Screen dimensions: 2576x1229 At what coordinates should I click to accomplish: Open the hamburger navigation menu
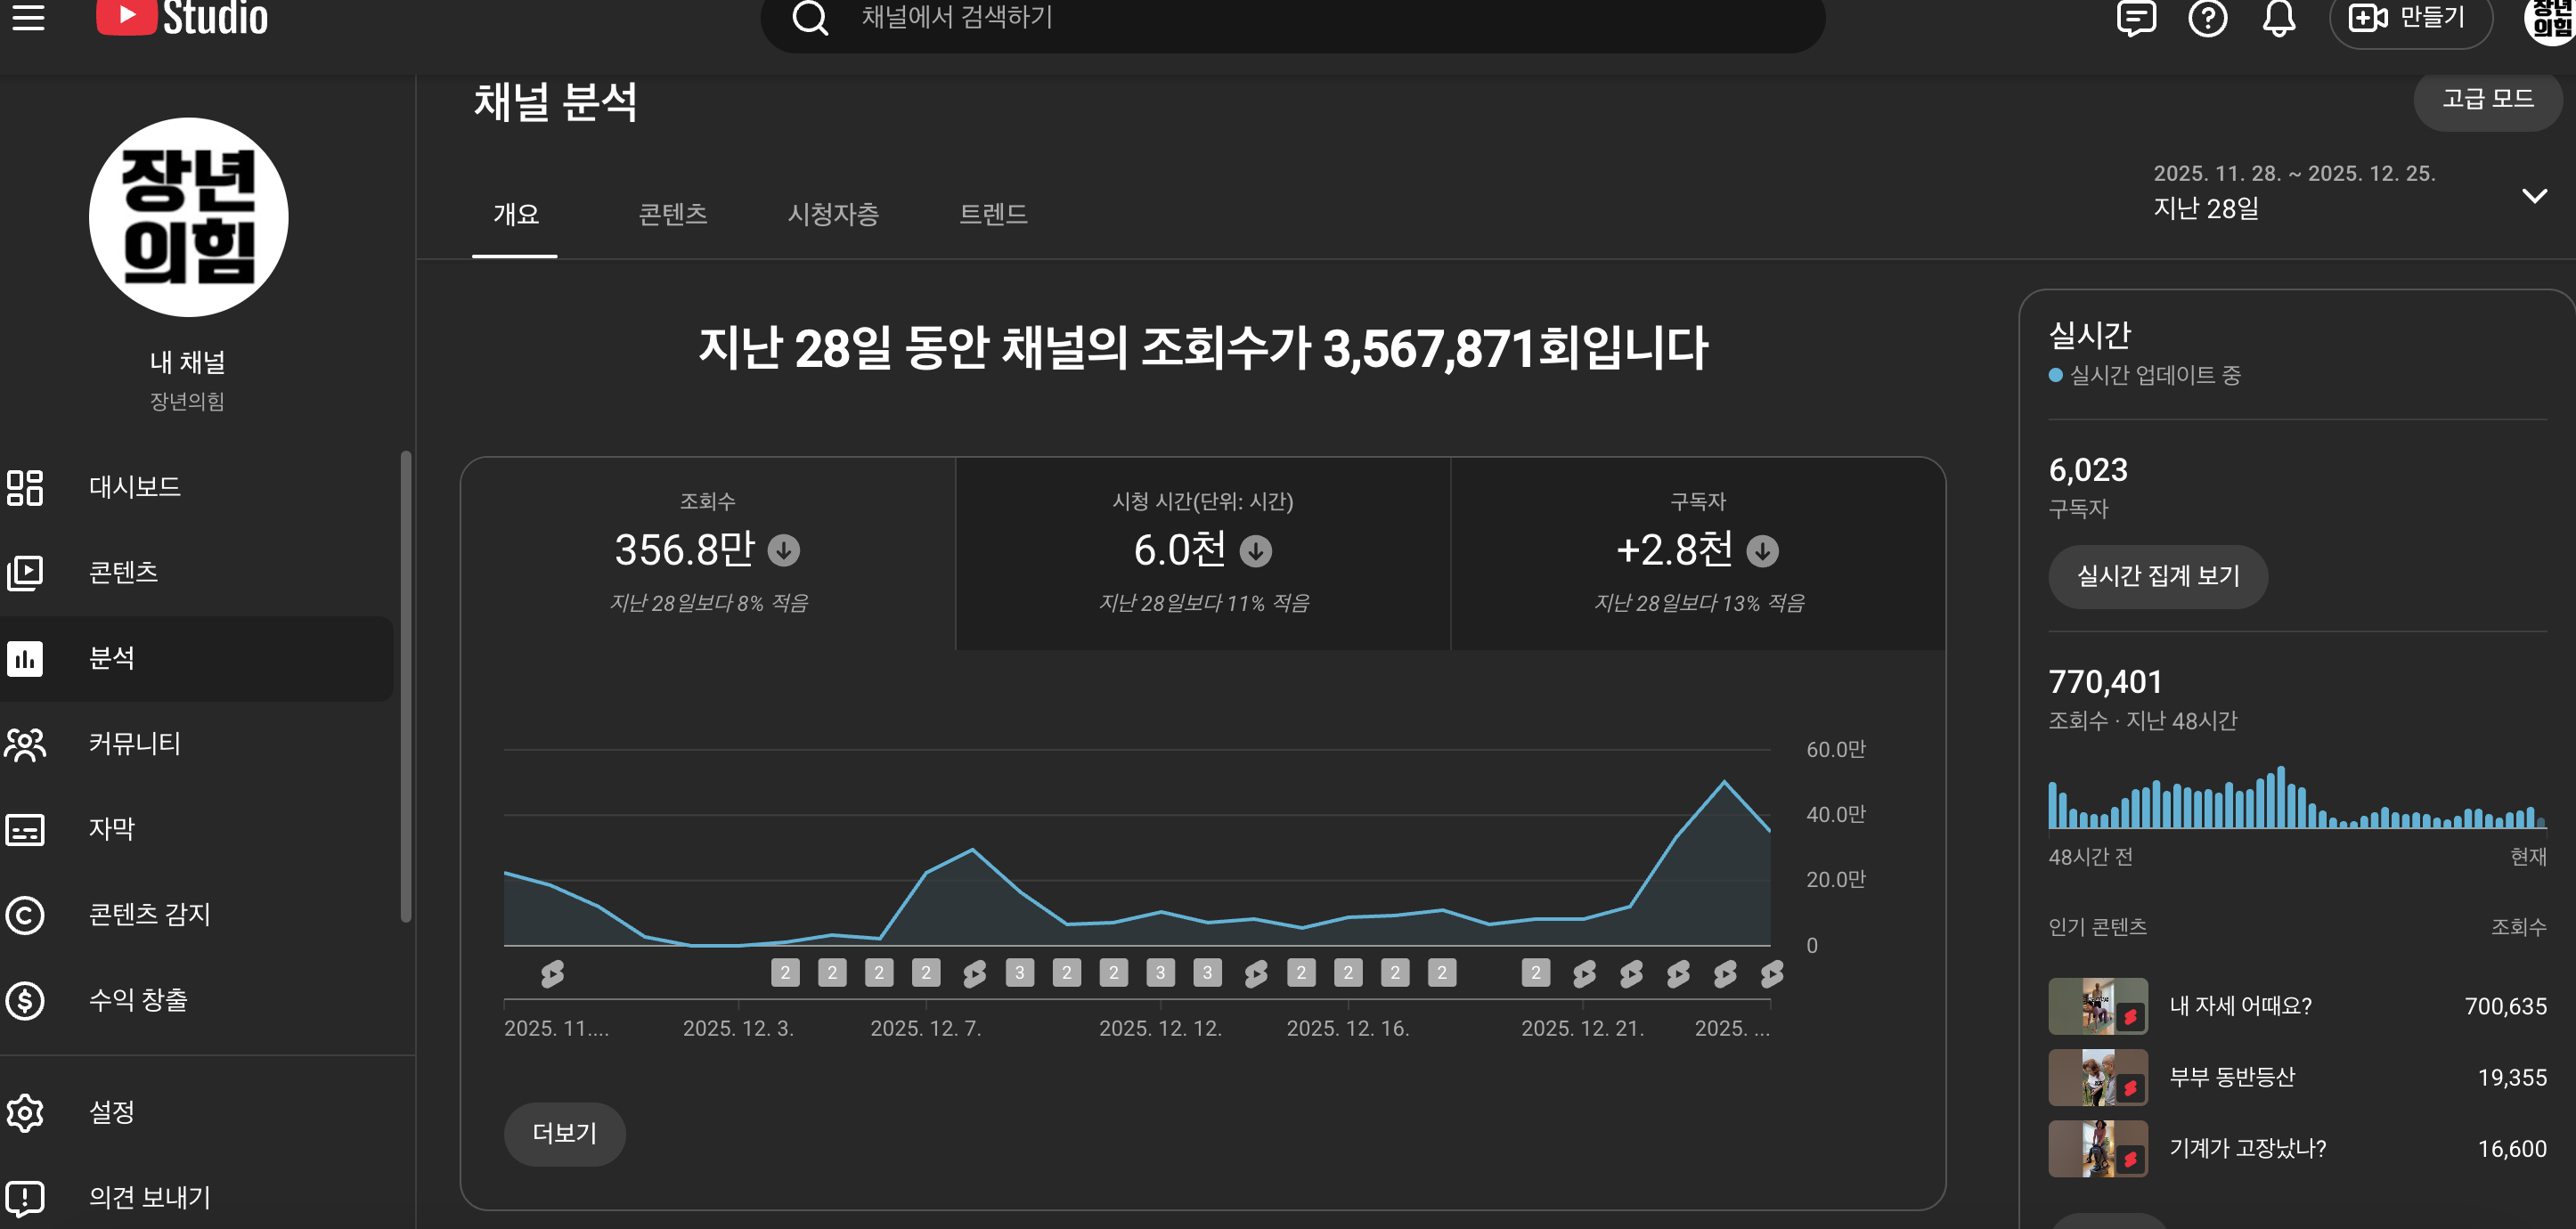point(28,17)
